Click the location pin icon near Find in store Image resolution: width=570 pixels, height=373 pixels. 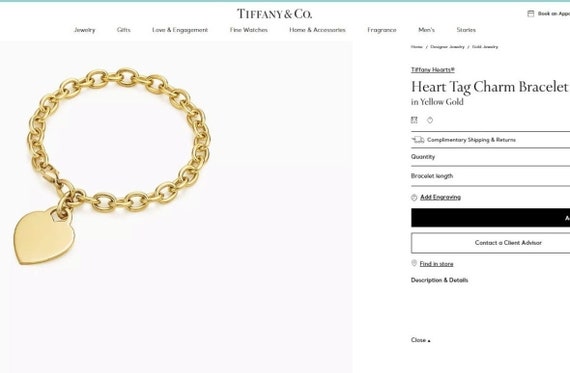pyautogui.click(x=414, y=263)
